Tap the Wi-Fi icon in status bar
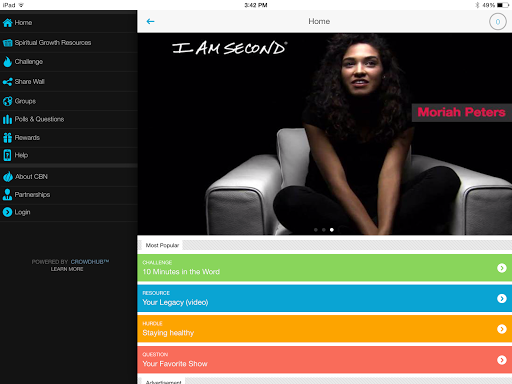 point(21,5)
